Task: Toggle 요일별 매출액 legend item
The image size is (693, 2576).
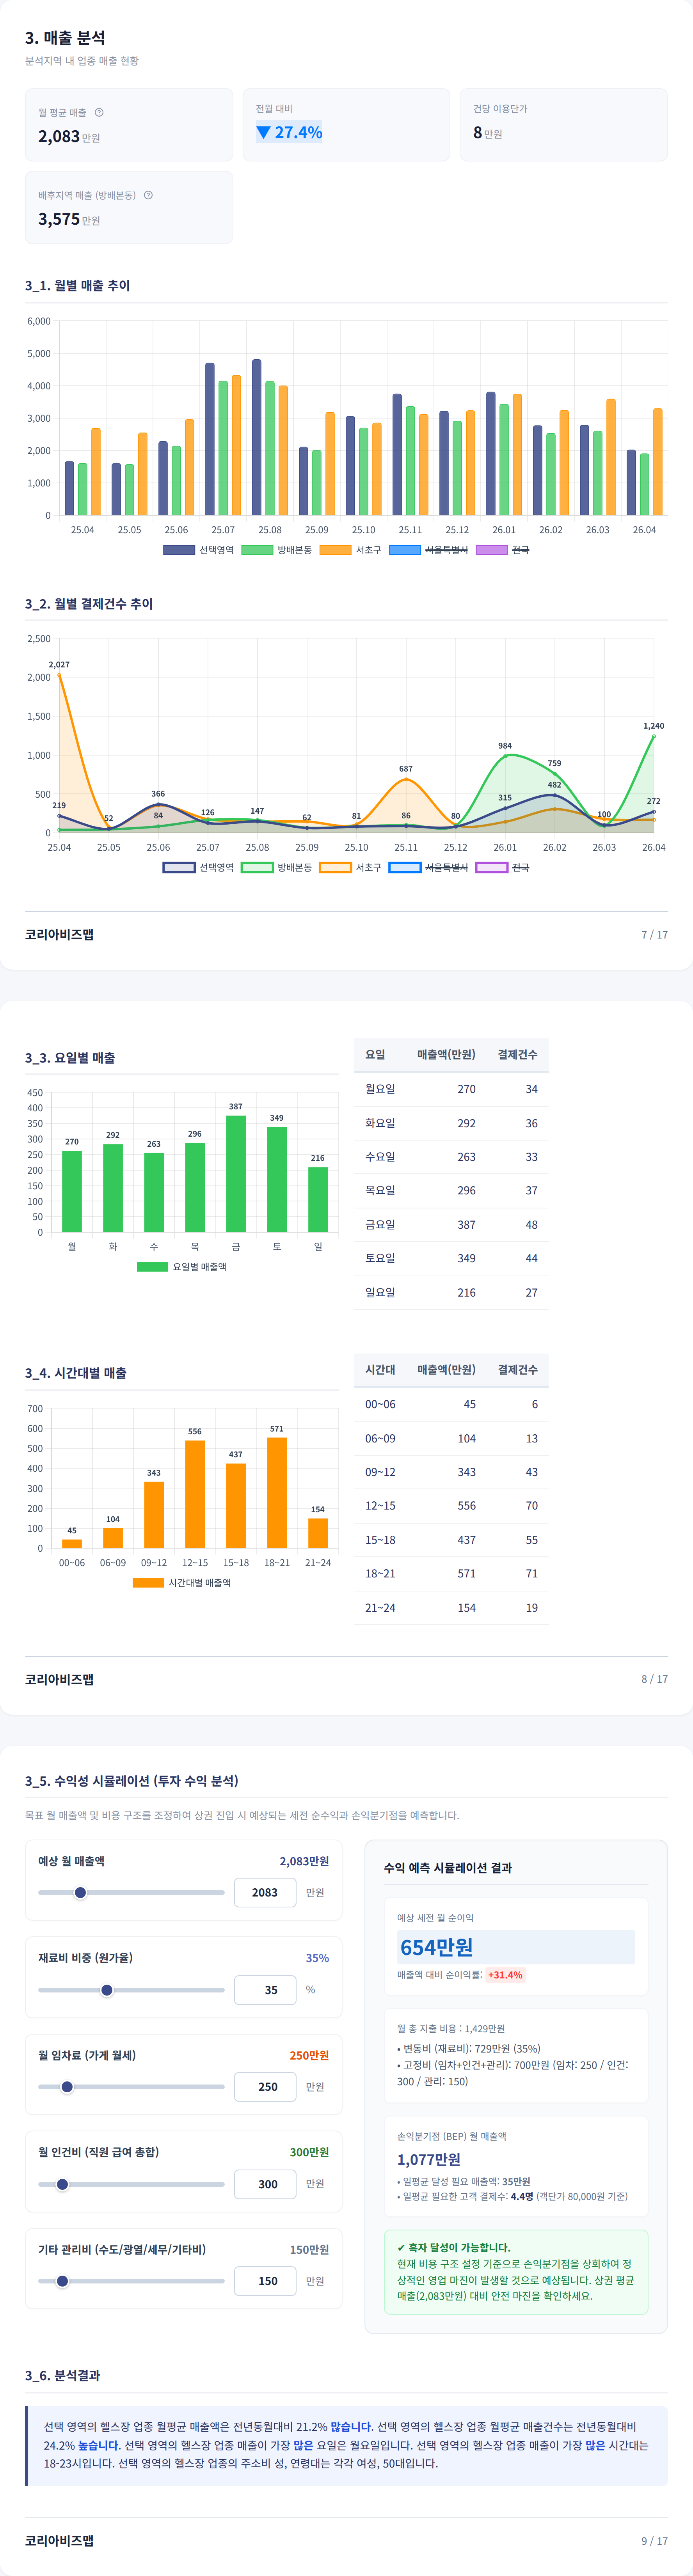Action: [182, 1266]
